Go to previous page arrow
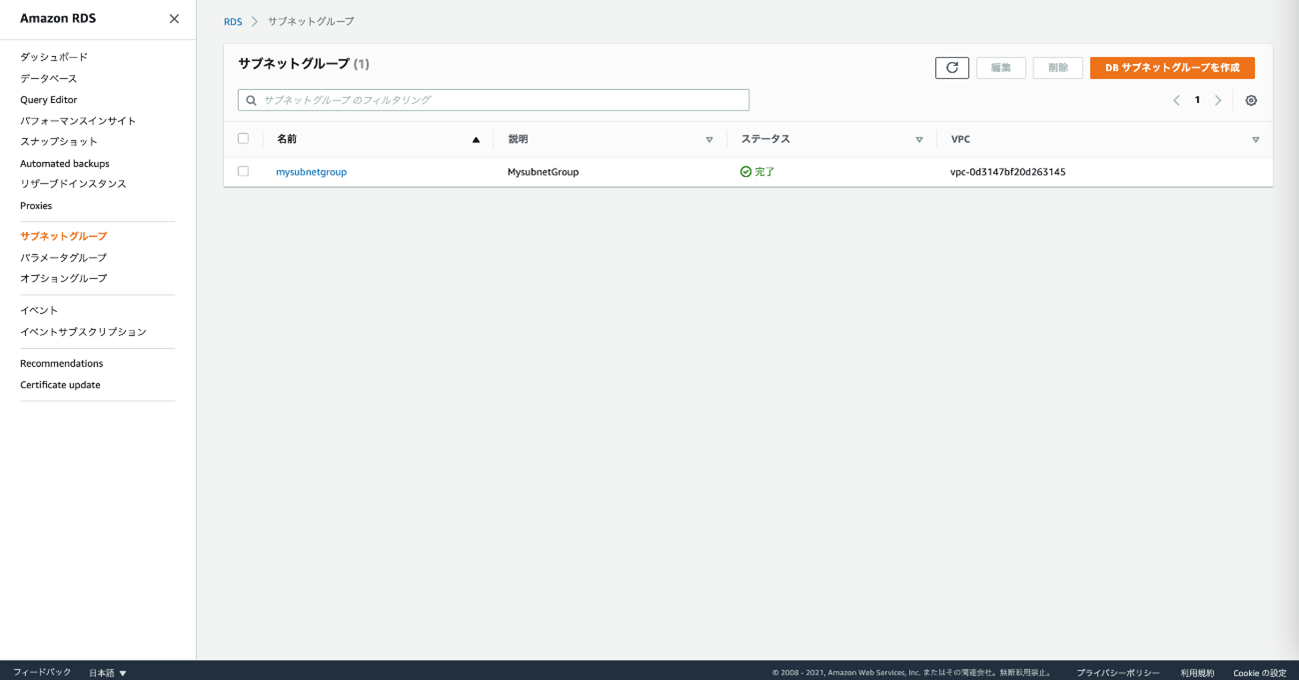This screenshot has height=680, width=1299. tap(1176, 100)
